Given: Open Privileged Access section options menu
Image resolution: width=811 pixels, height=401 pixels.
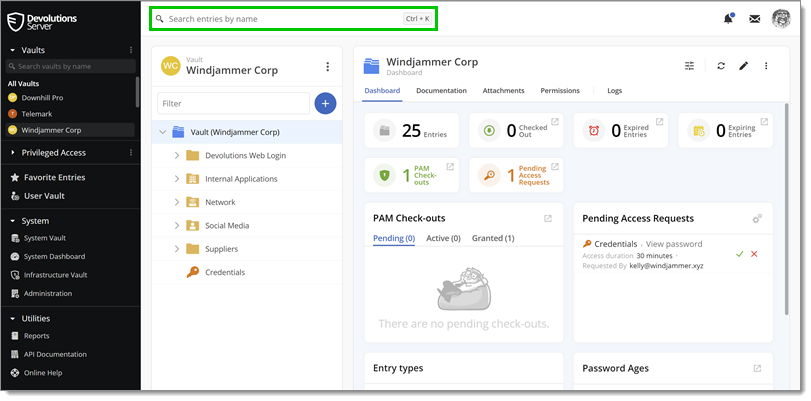Looking at the screenshot, I should [x=131, y=153].
